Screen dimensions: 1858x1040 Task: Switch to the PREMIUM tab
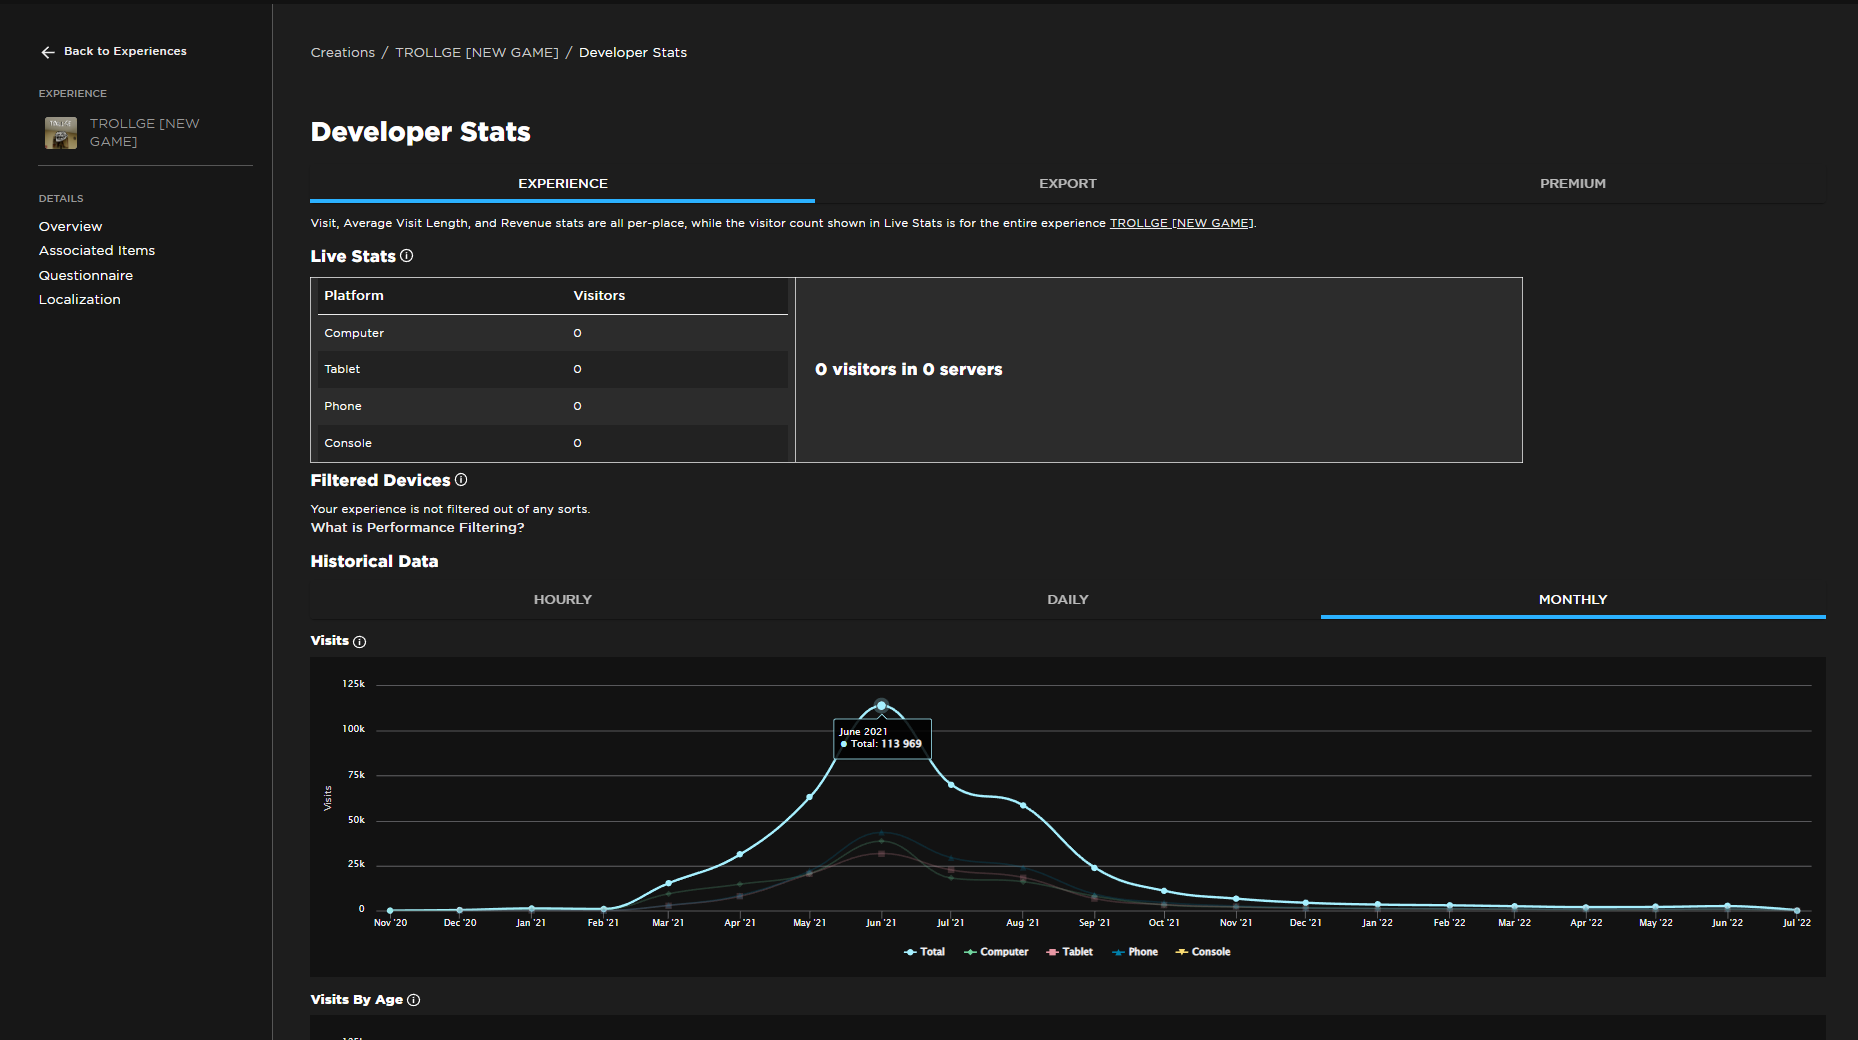(x=1573, y=184)
